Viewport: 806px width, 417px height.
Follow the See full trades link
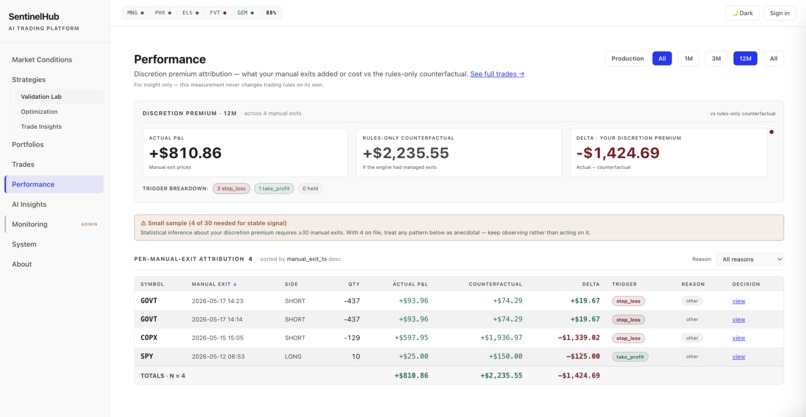[x=497, y=74]
